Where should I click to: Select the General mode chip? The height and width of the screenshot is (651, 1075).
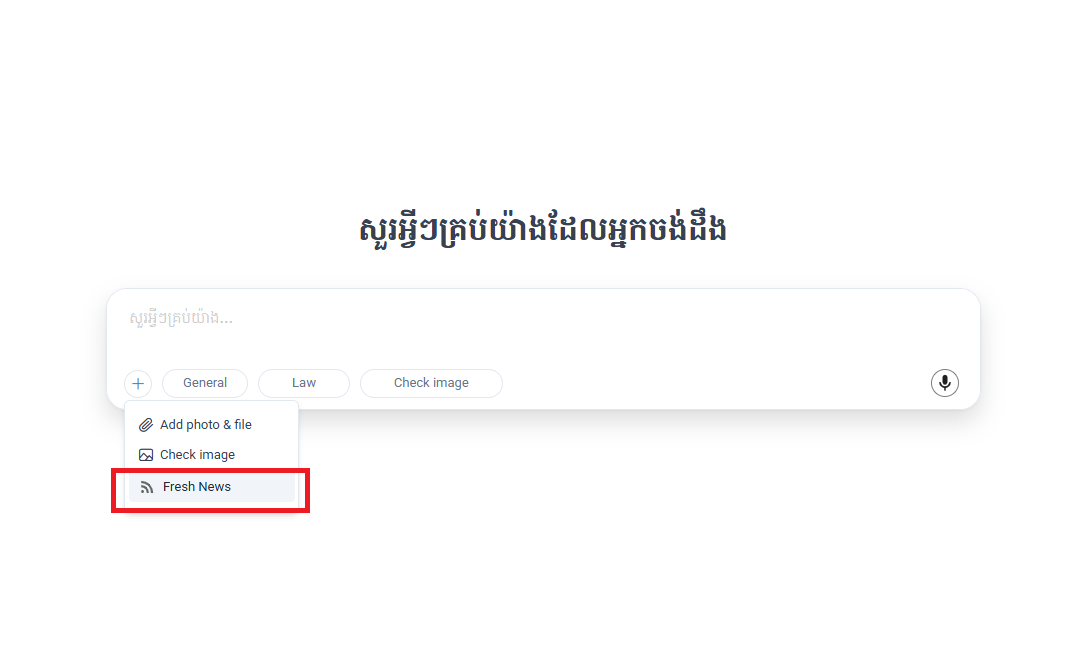(x=205, y=383)
